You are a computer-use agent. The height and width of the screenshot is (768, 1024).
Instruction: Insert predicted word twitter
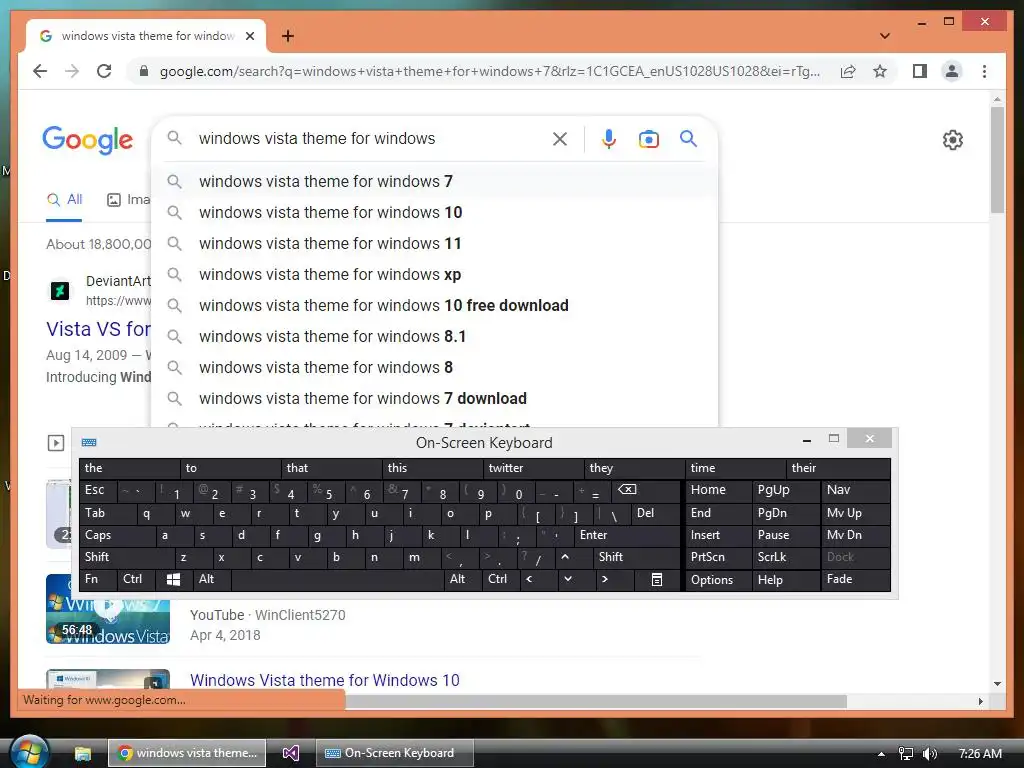coord(533,468)
